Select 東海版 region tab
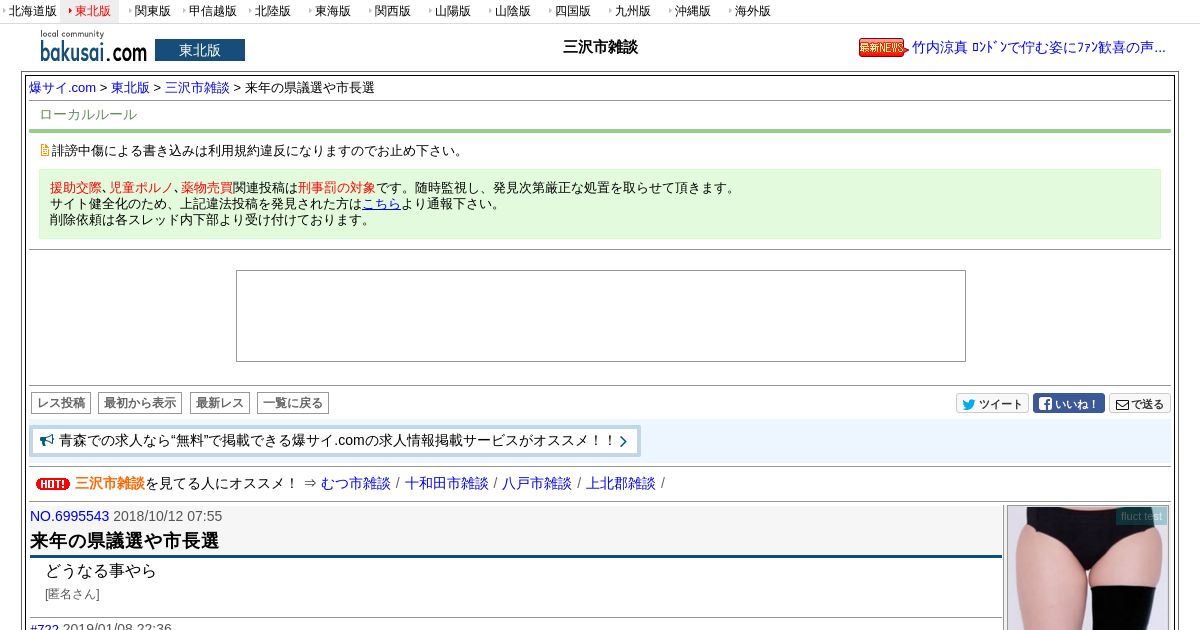The image size is (1200, 630). tap(330, 11)
